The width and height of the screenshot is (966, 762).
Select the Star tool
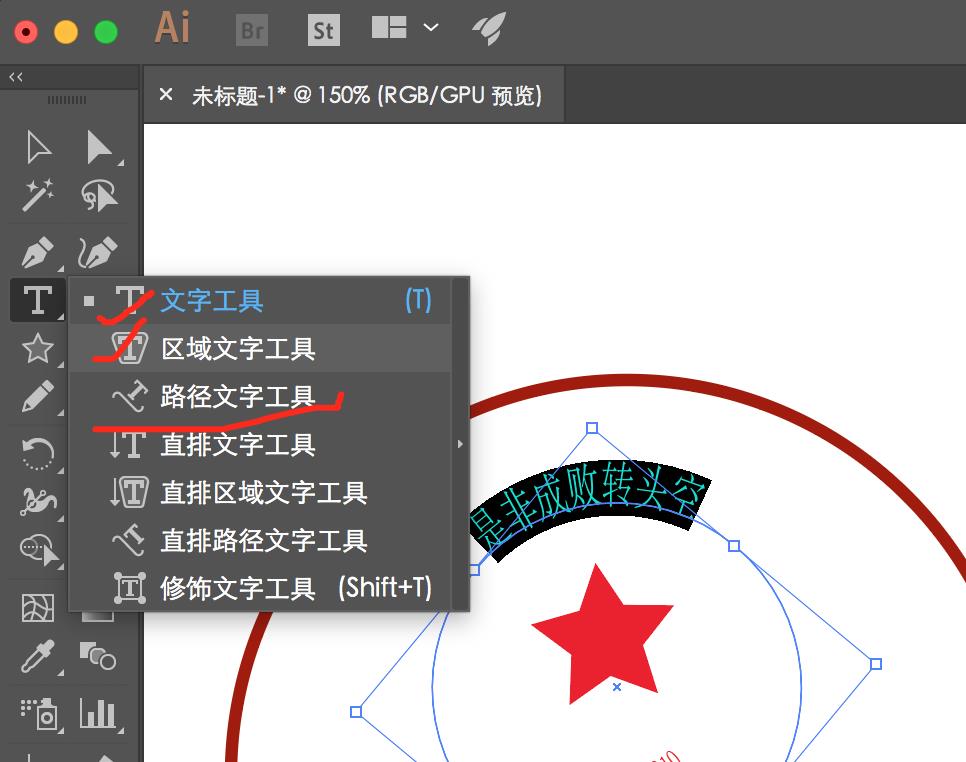38,348
